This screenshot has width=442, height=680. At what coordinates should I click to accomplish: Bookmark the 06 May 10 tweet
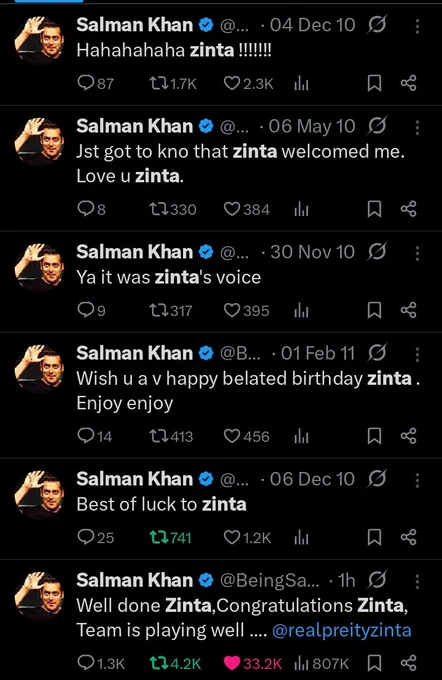[374, 209]
